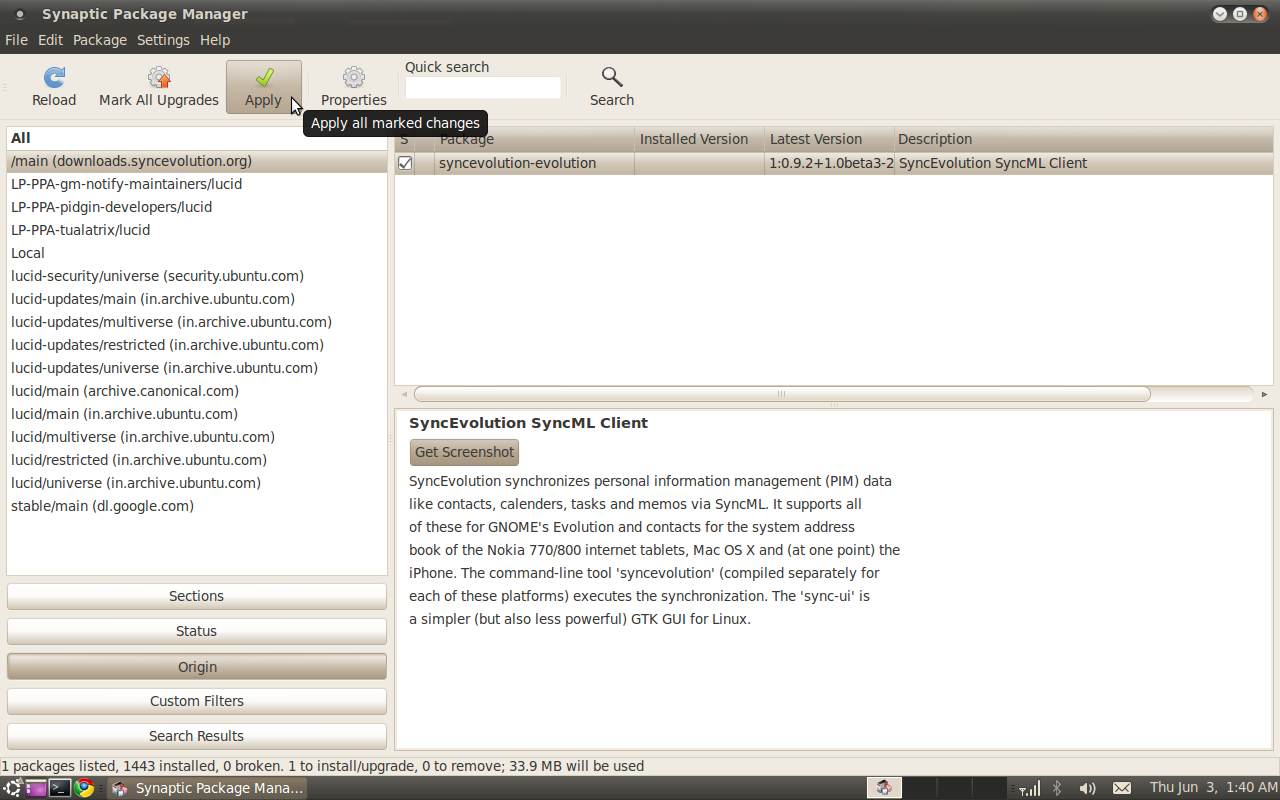Click the Reload toolbar icon
Screen dimensions: 1280x800
click(54, 78)
